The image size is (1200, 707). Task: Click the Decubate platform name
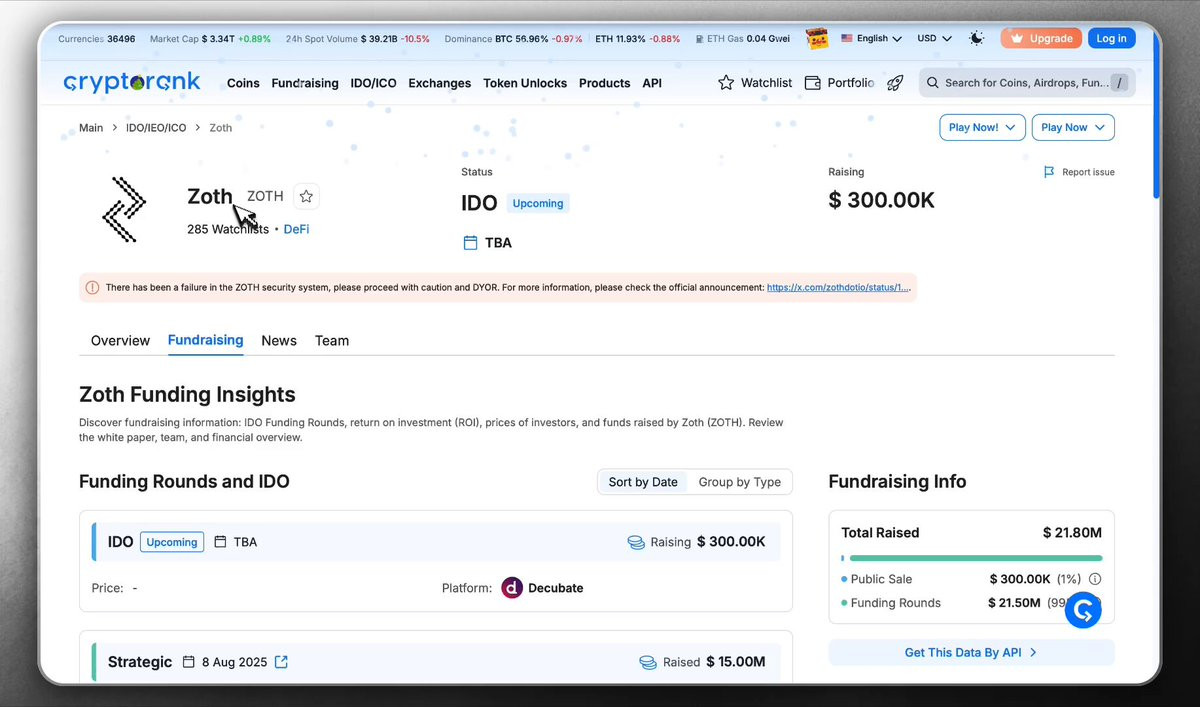(x=556, y=588)
